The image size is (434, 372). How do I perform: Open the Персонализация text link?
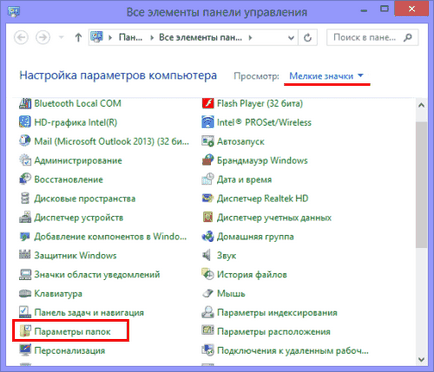click(x=70, y=351)
